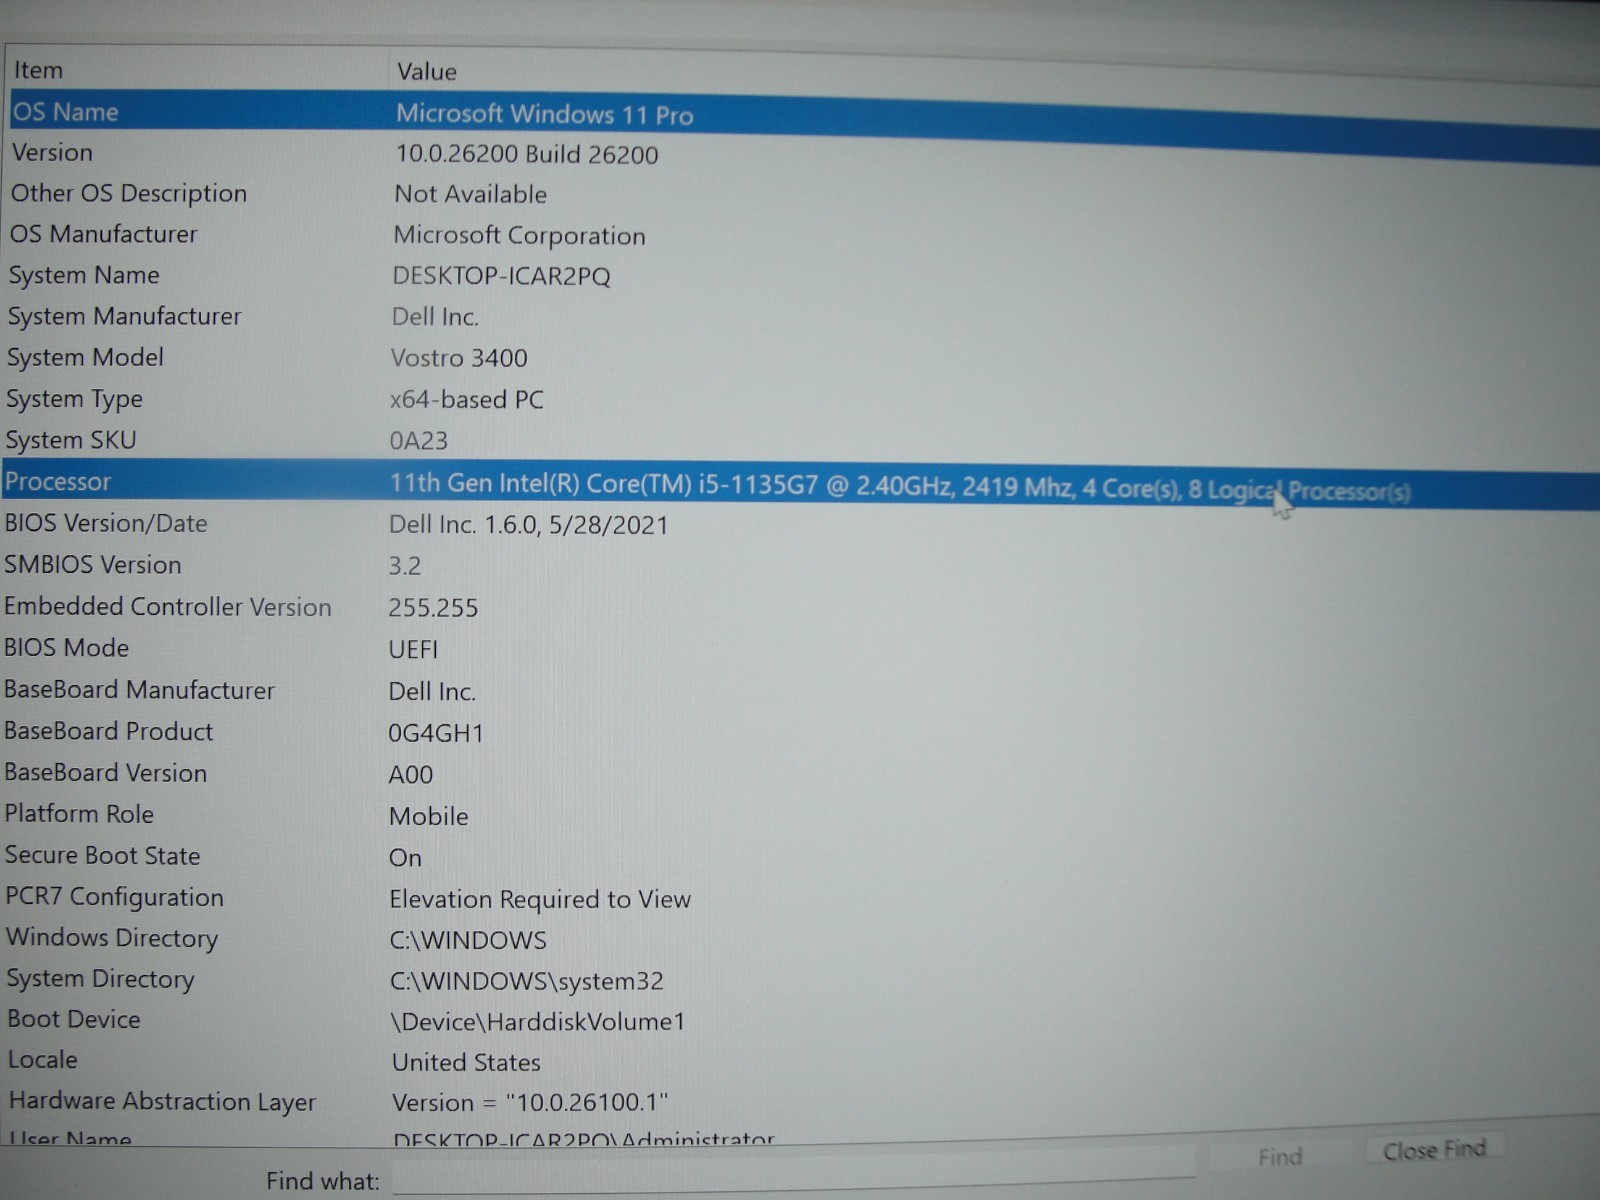Image resolution: width=1600 pixels, height=1200 pixels.
Task: Select value 3.2
Action: pyautogui.click(x=405, y=566)
